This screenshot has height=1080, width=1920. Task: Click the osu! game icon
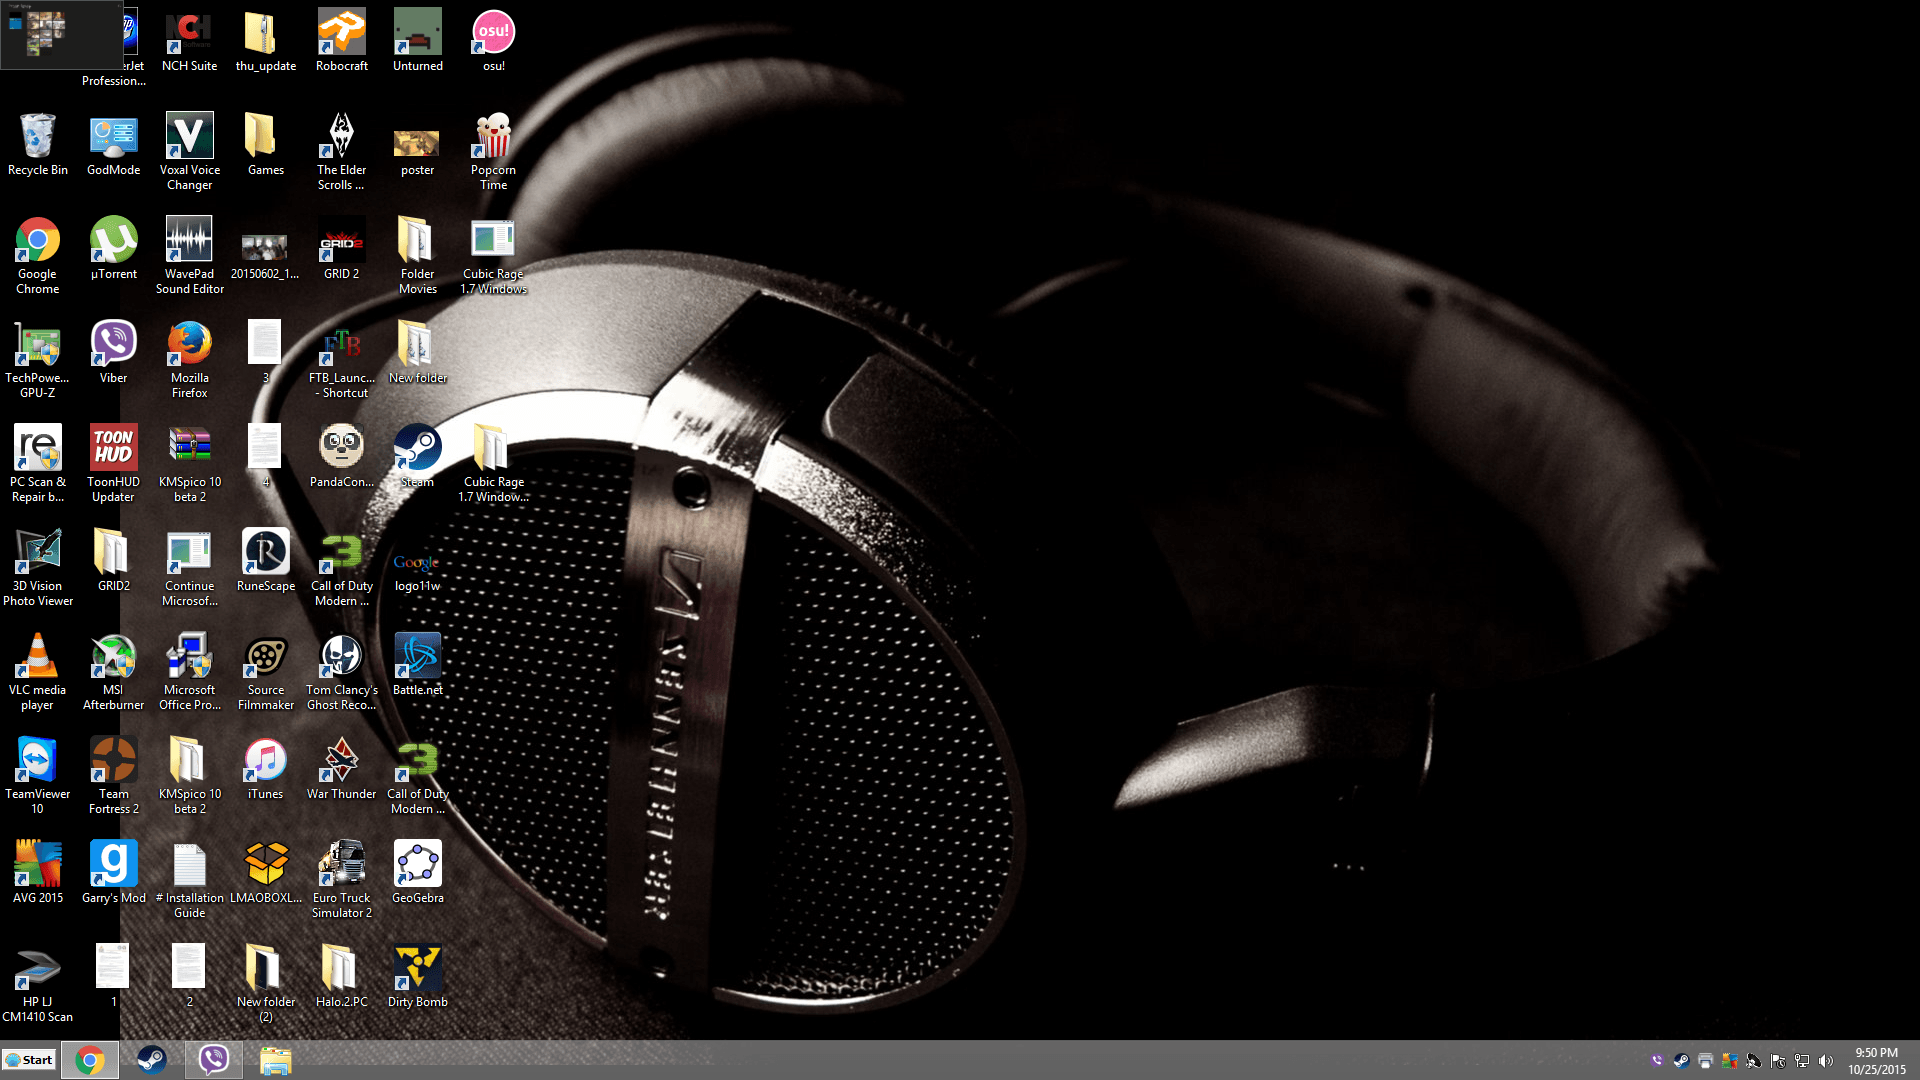(493, 33)
